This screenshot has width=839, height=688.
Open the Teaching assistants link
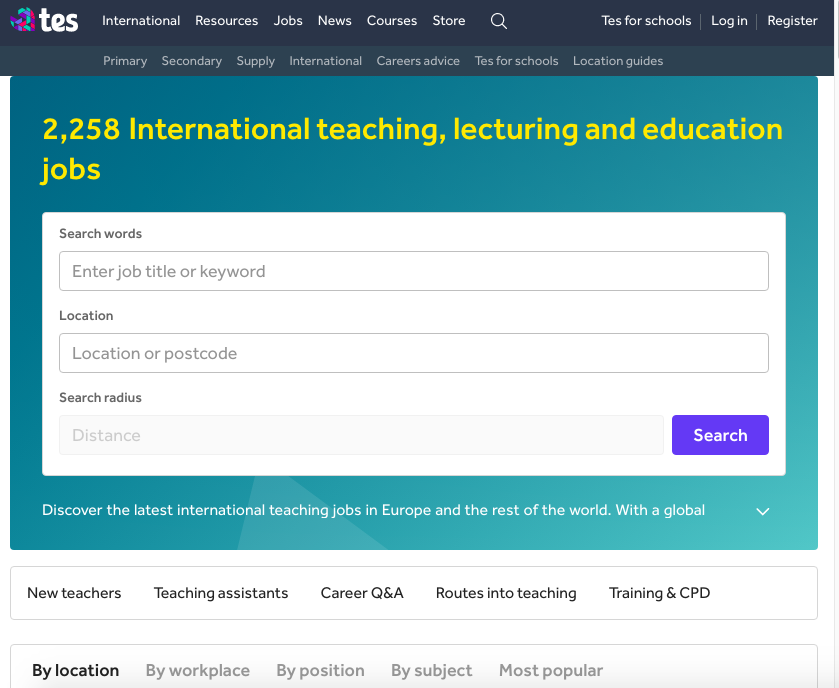[x=221, y=593]
